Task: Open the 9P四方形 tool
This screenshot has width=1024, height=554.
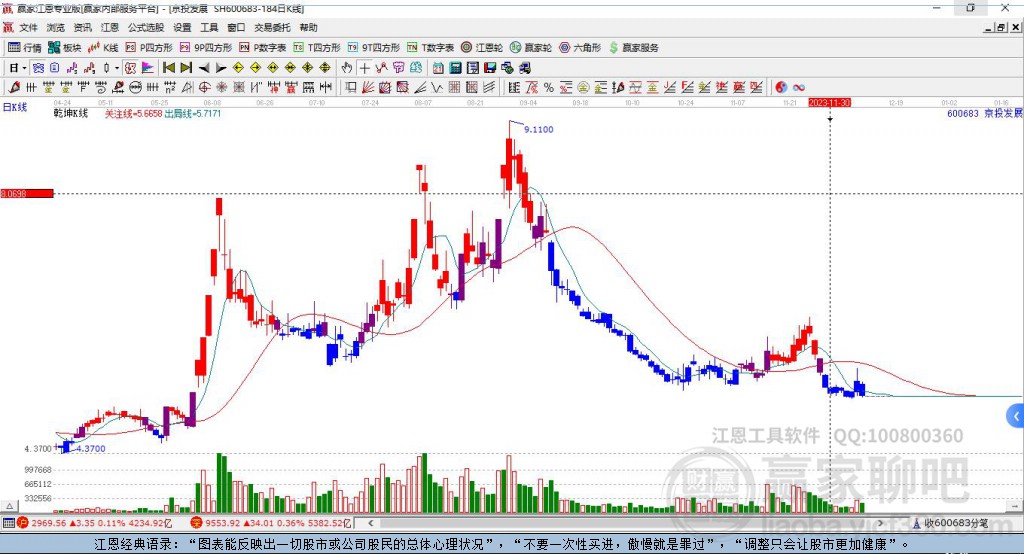Action: [206, 48]
